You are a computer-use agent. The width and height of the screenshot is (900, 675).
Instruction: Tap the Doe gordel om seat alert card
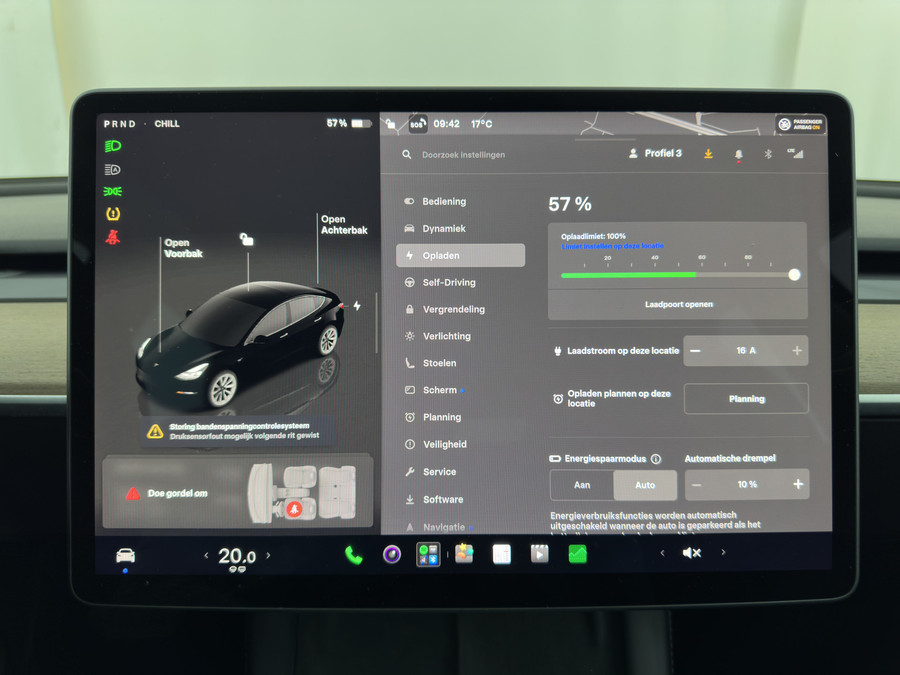[238, 492]
